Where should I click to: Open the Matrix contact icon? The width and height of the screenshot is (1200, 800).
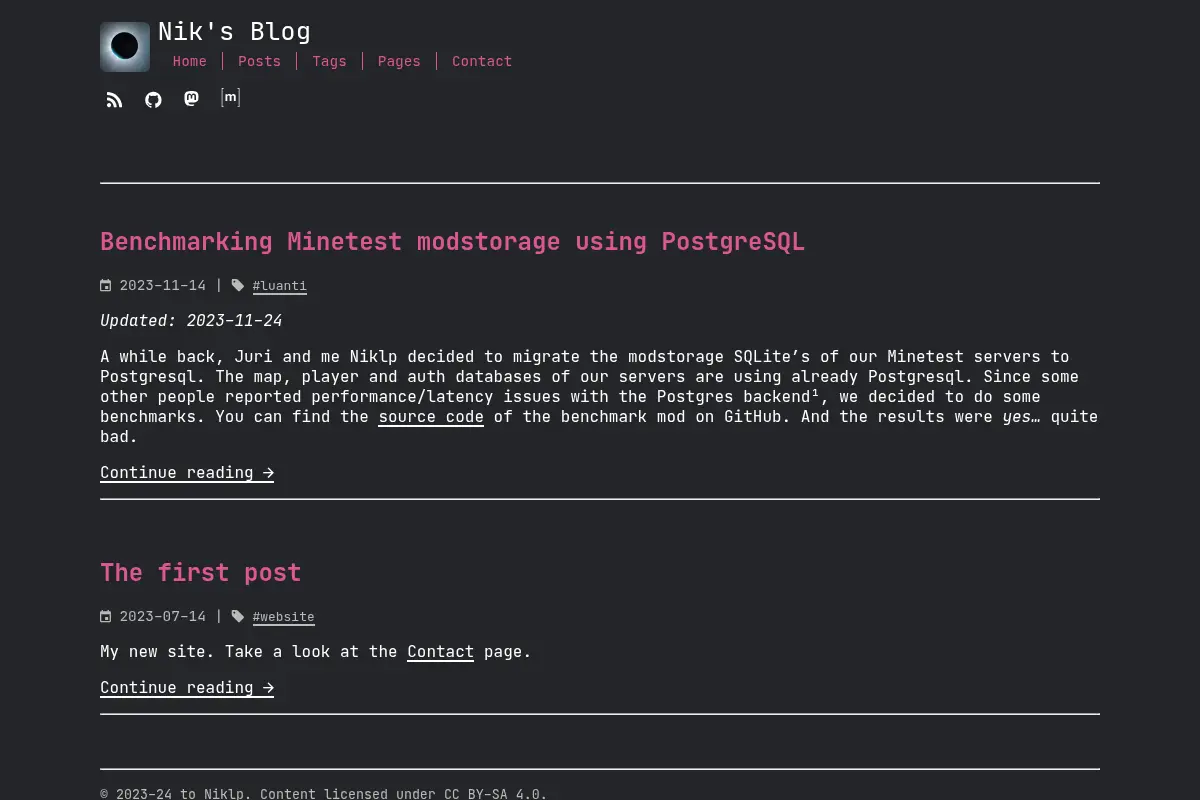point(230,97)
